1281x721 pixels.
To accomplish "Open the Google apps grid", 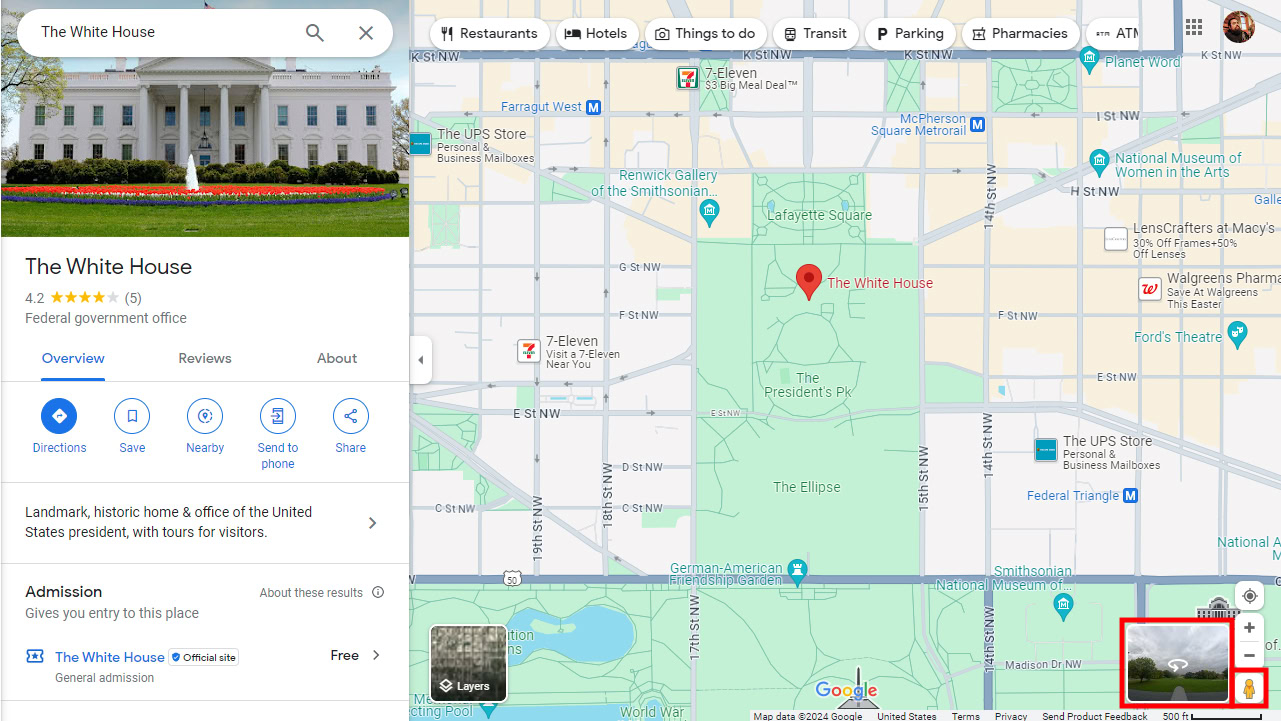I will click(x=1194, y=28).
